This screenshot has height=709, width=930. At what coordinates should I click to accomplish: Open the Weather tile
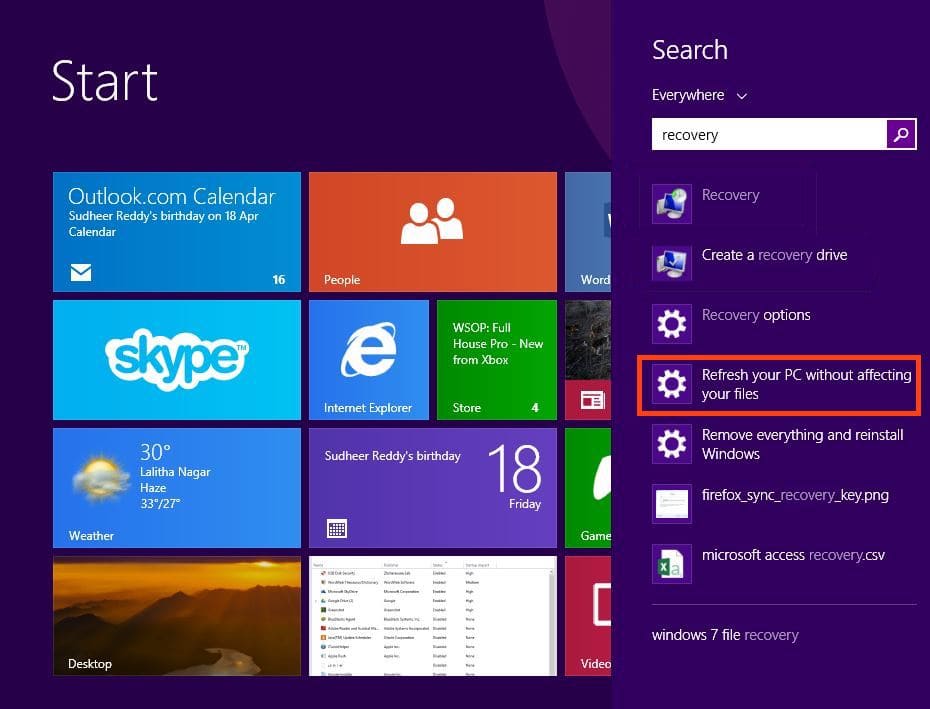tap(176, 487)
